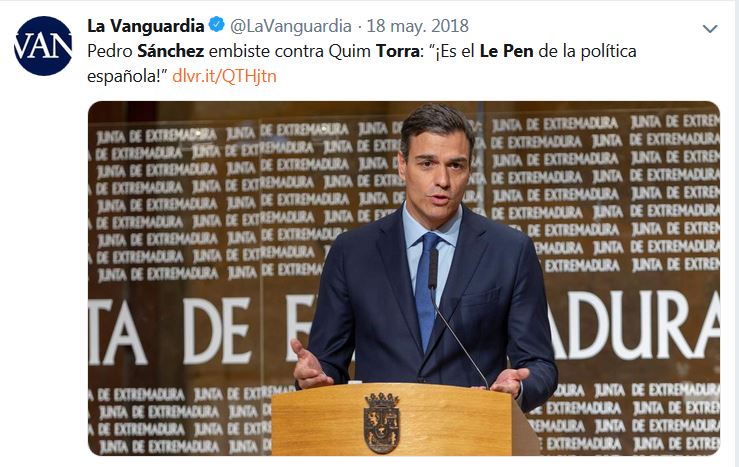Expand the tweet options chevron

click(x=710, y=29)
